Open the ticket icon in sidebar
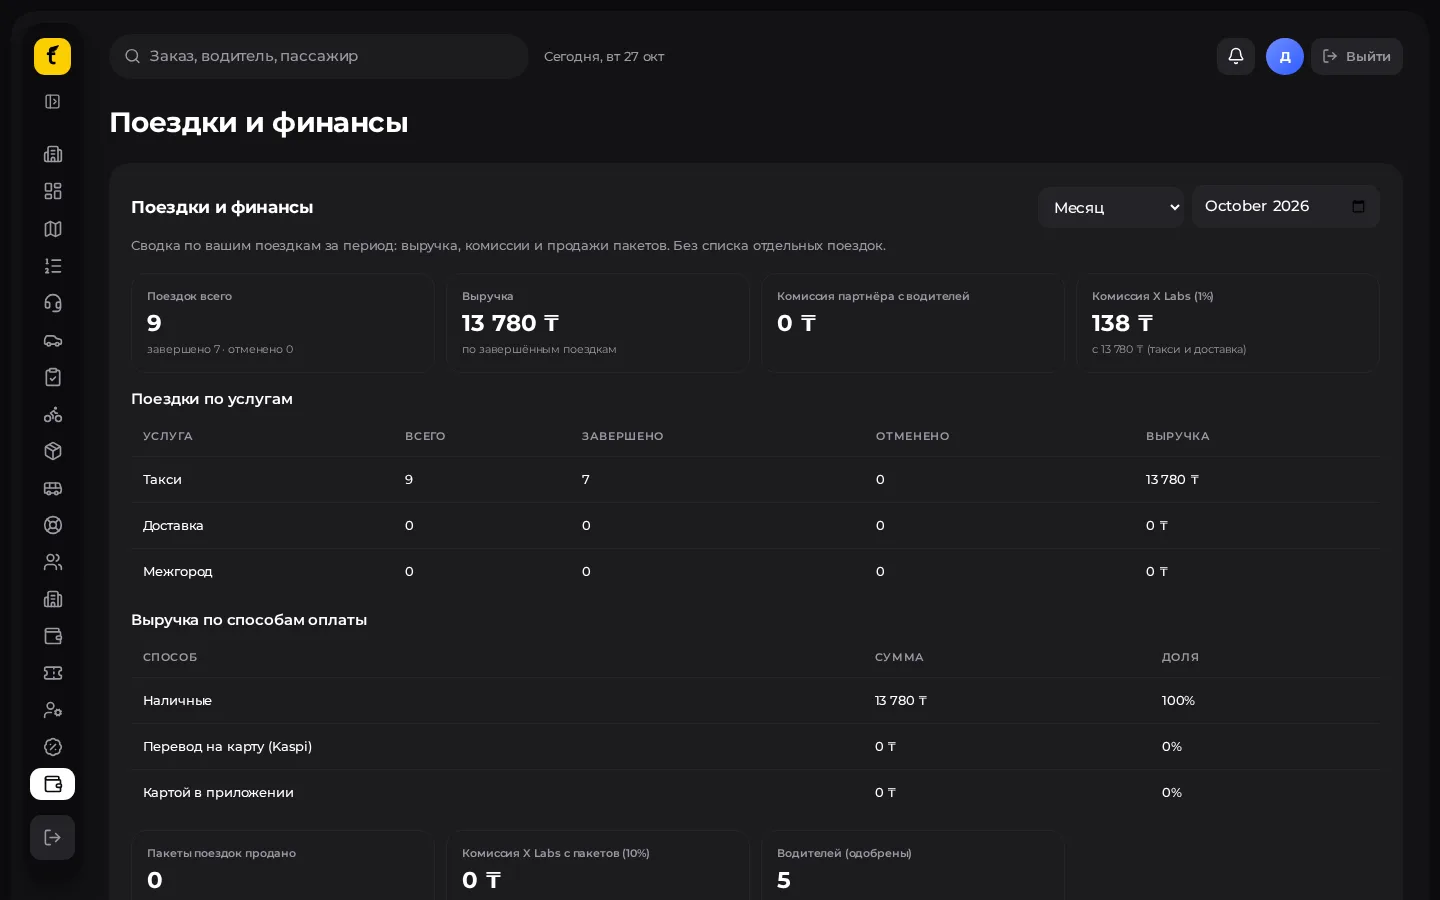This screenshot has width=1440, height=900. (53, 673)
